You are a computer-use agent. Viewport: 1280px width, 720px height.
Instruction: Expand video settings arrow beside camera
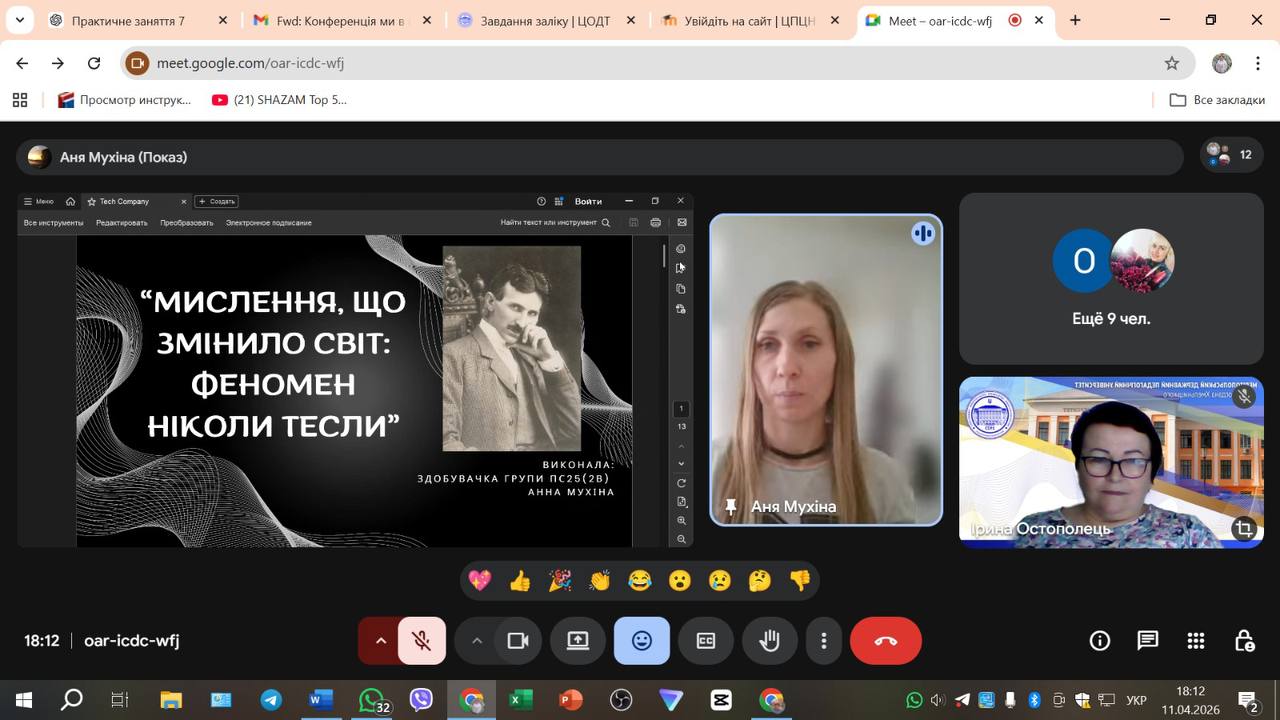click(477, 641)
